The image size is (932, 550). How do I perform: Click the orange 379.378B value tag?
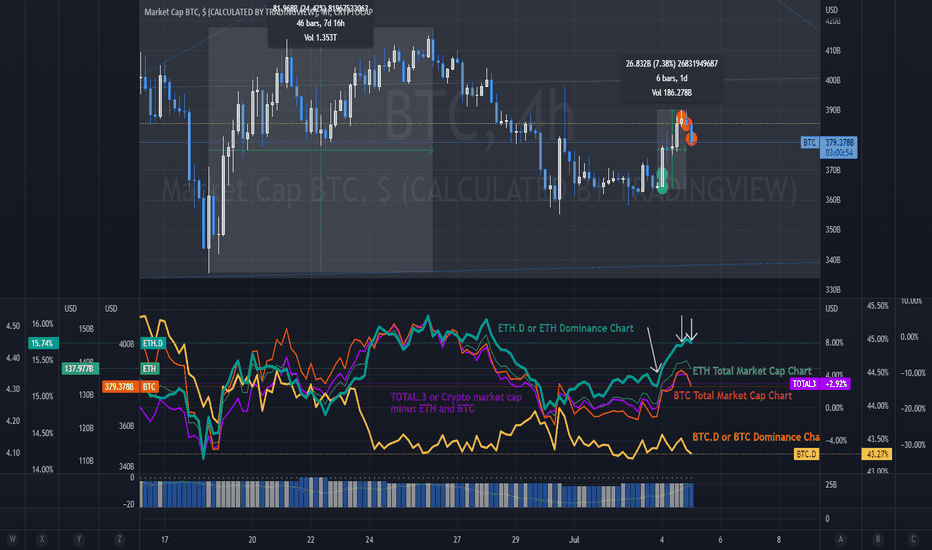pyautogui.click(x=119, y=386)
